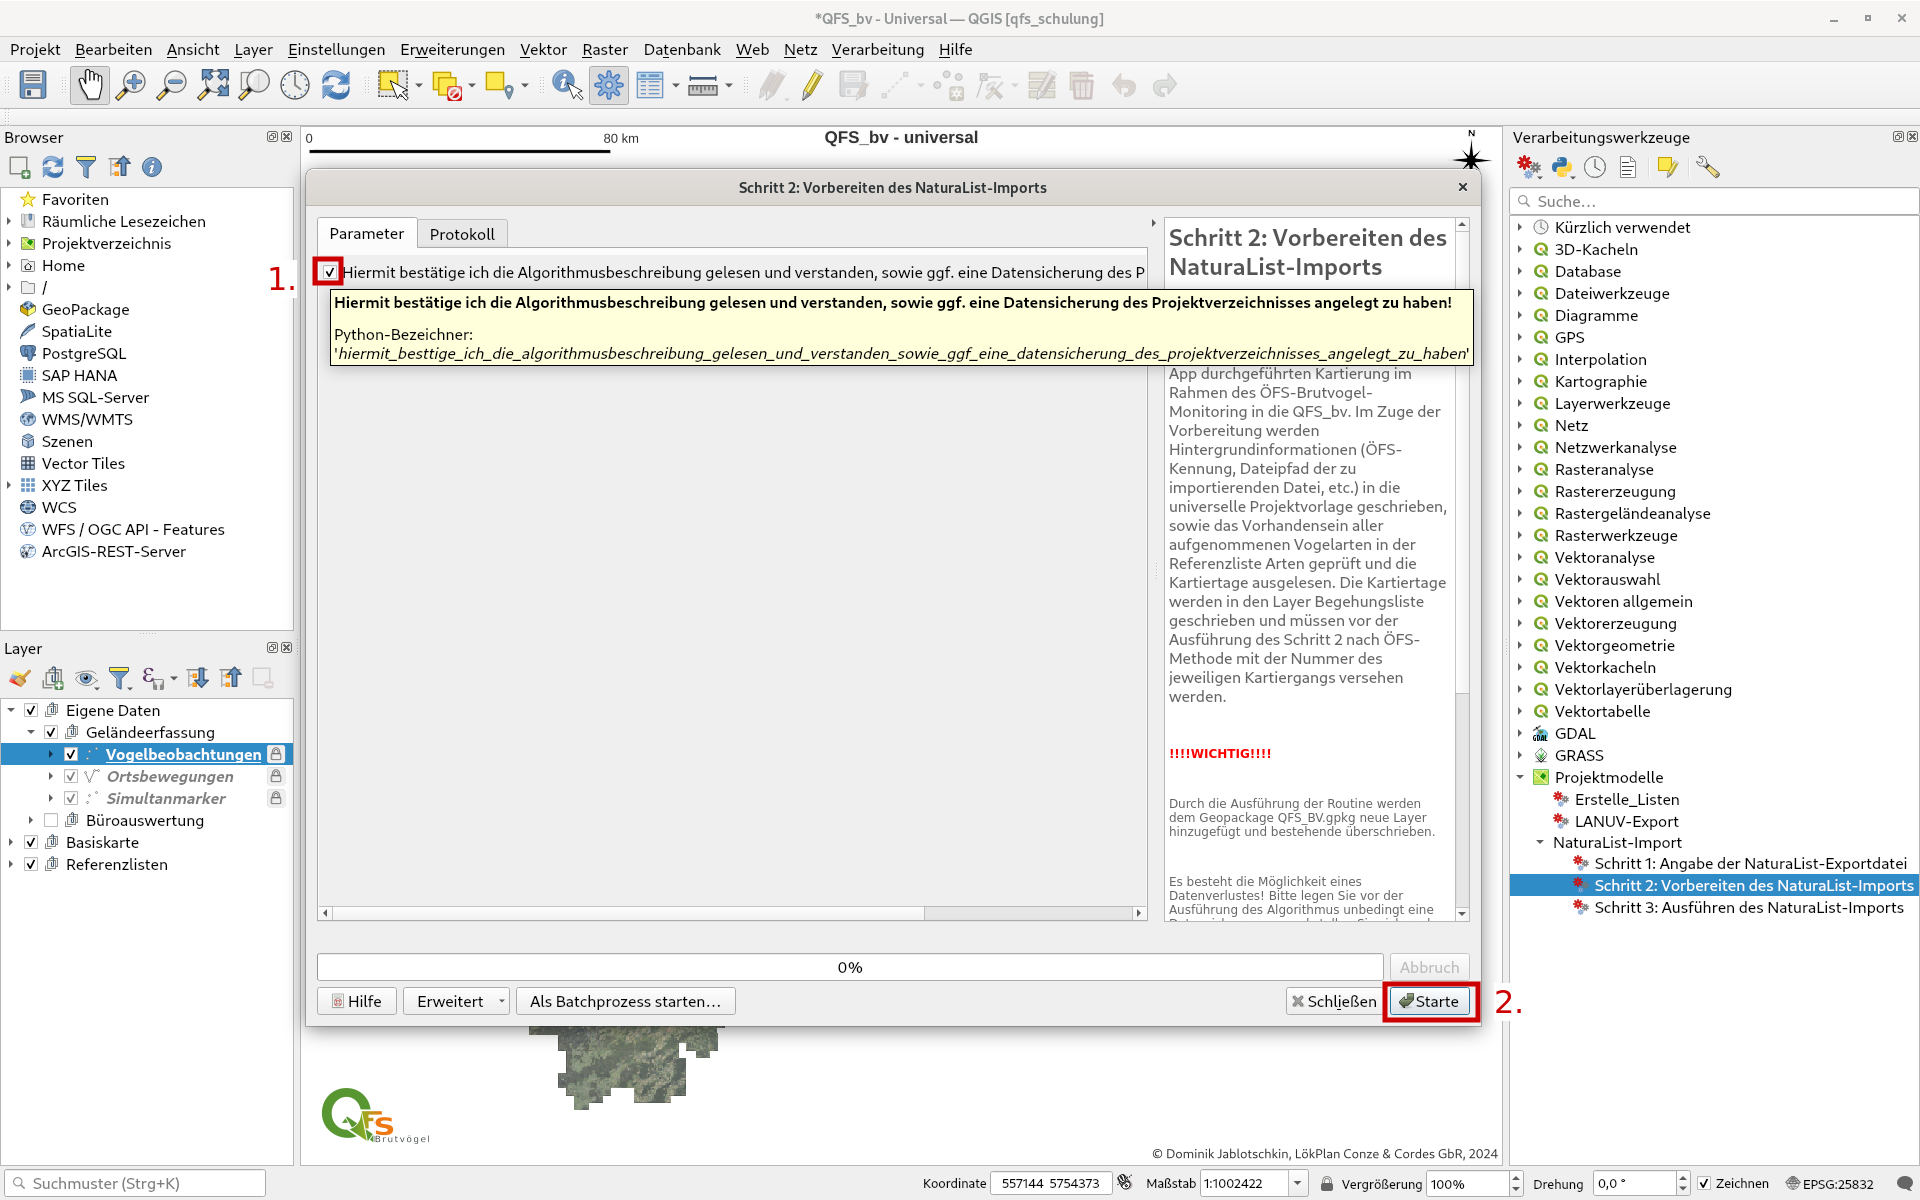Click the Schließen button
The width and height of the screenshot is (1920, 1200).
1334,1001
